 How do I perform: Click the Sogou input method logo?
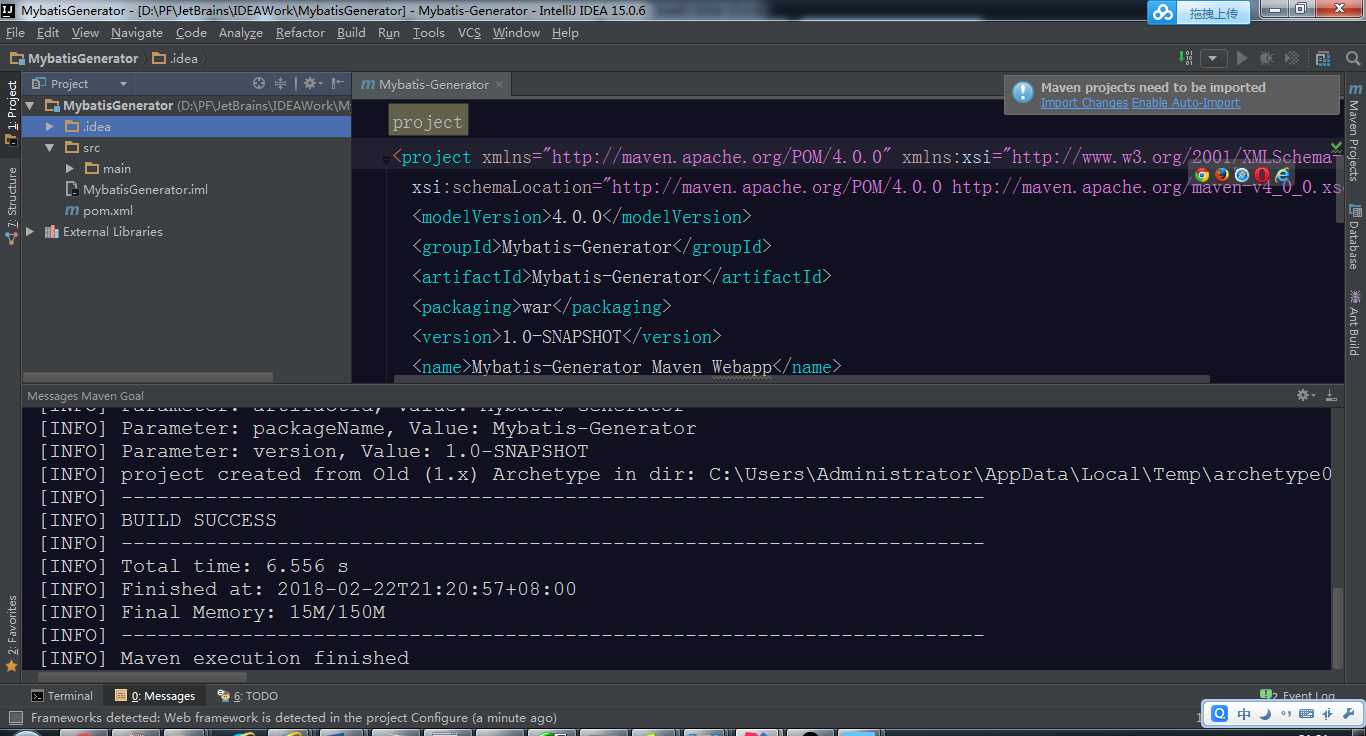pyautogui.click(x=1219, y=714)
